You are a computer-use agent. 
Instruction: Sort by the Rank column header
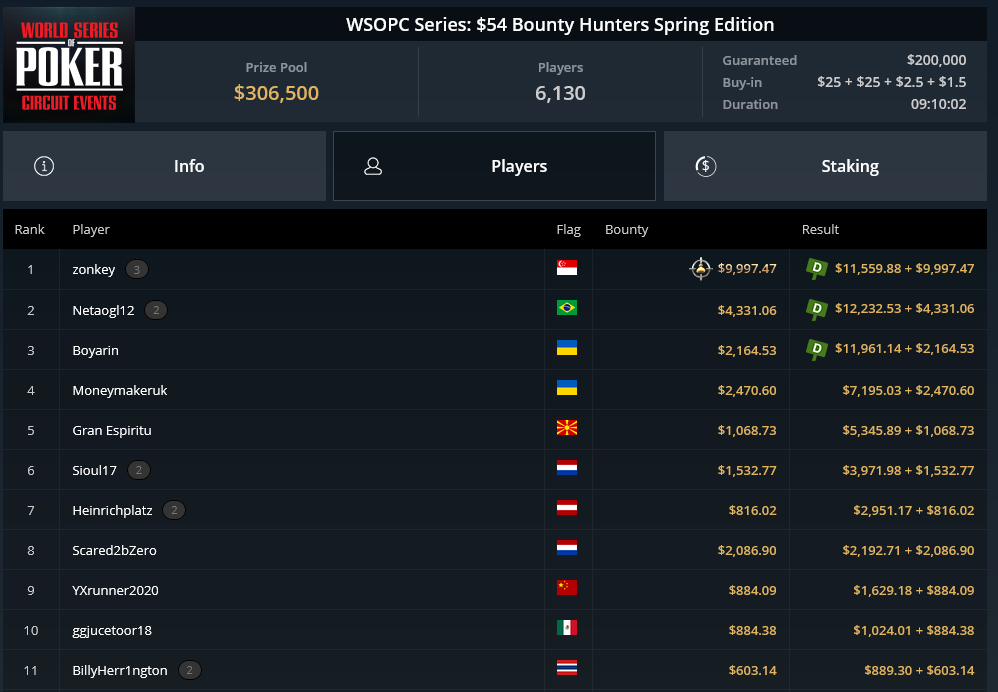click(x=29, y=229)
